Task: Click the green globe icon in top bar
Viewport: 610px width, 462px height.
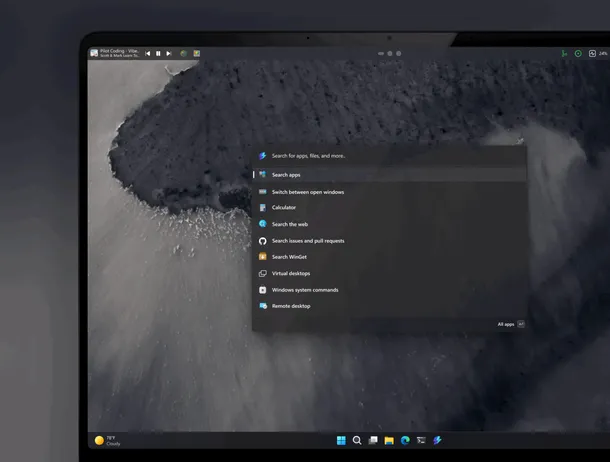Action: tap(184, 53)
